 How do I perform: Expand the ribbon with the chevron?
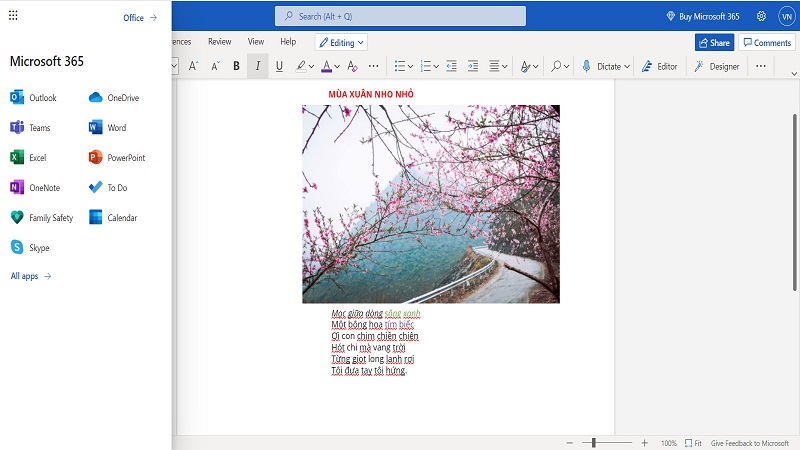pyautogui.click(x=794, y=73)
